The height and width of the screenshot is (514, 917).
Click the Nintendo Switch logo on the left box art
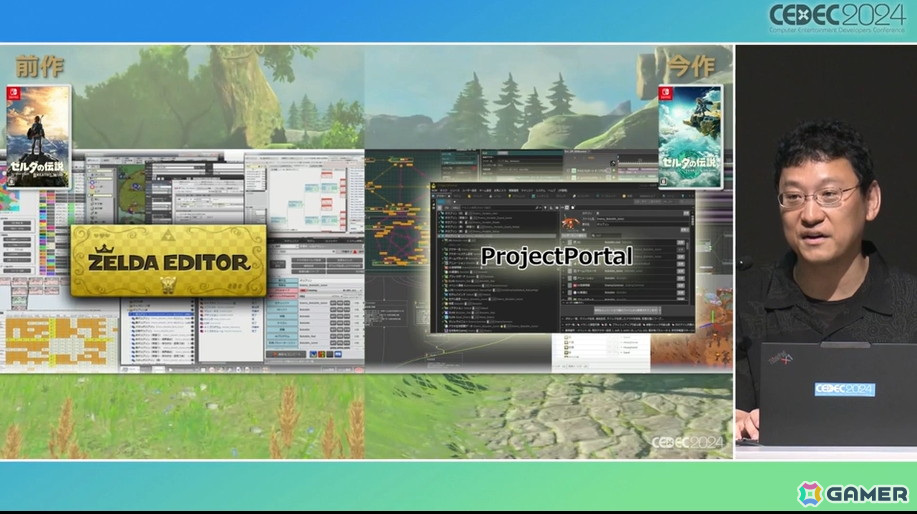pyautogui.click(x=12, y=94)
